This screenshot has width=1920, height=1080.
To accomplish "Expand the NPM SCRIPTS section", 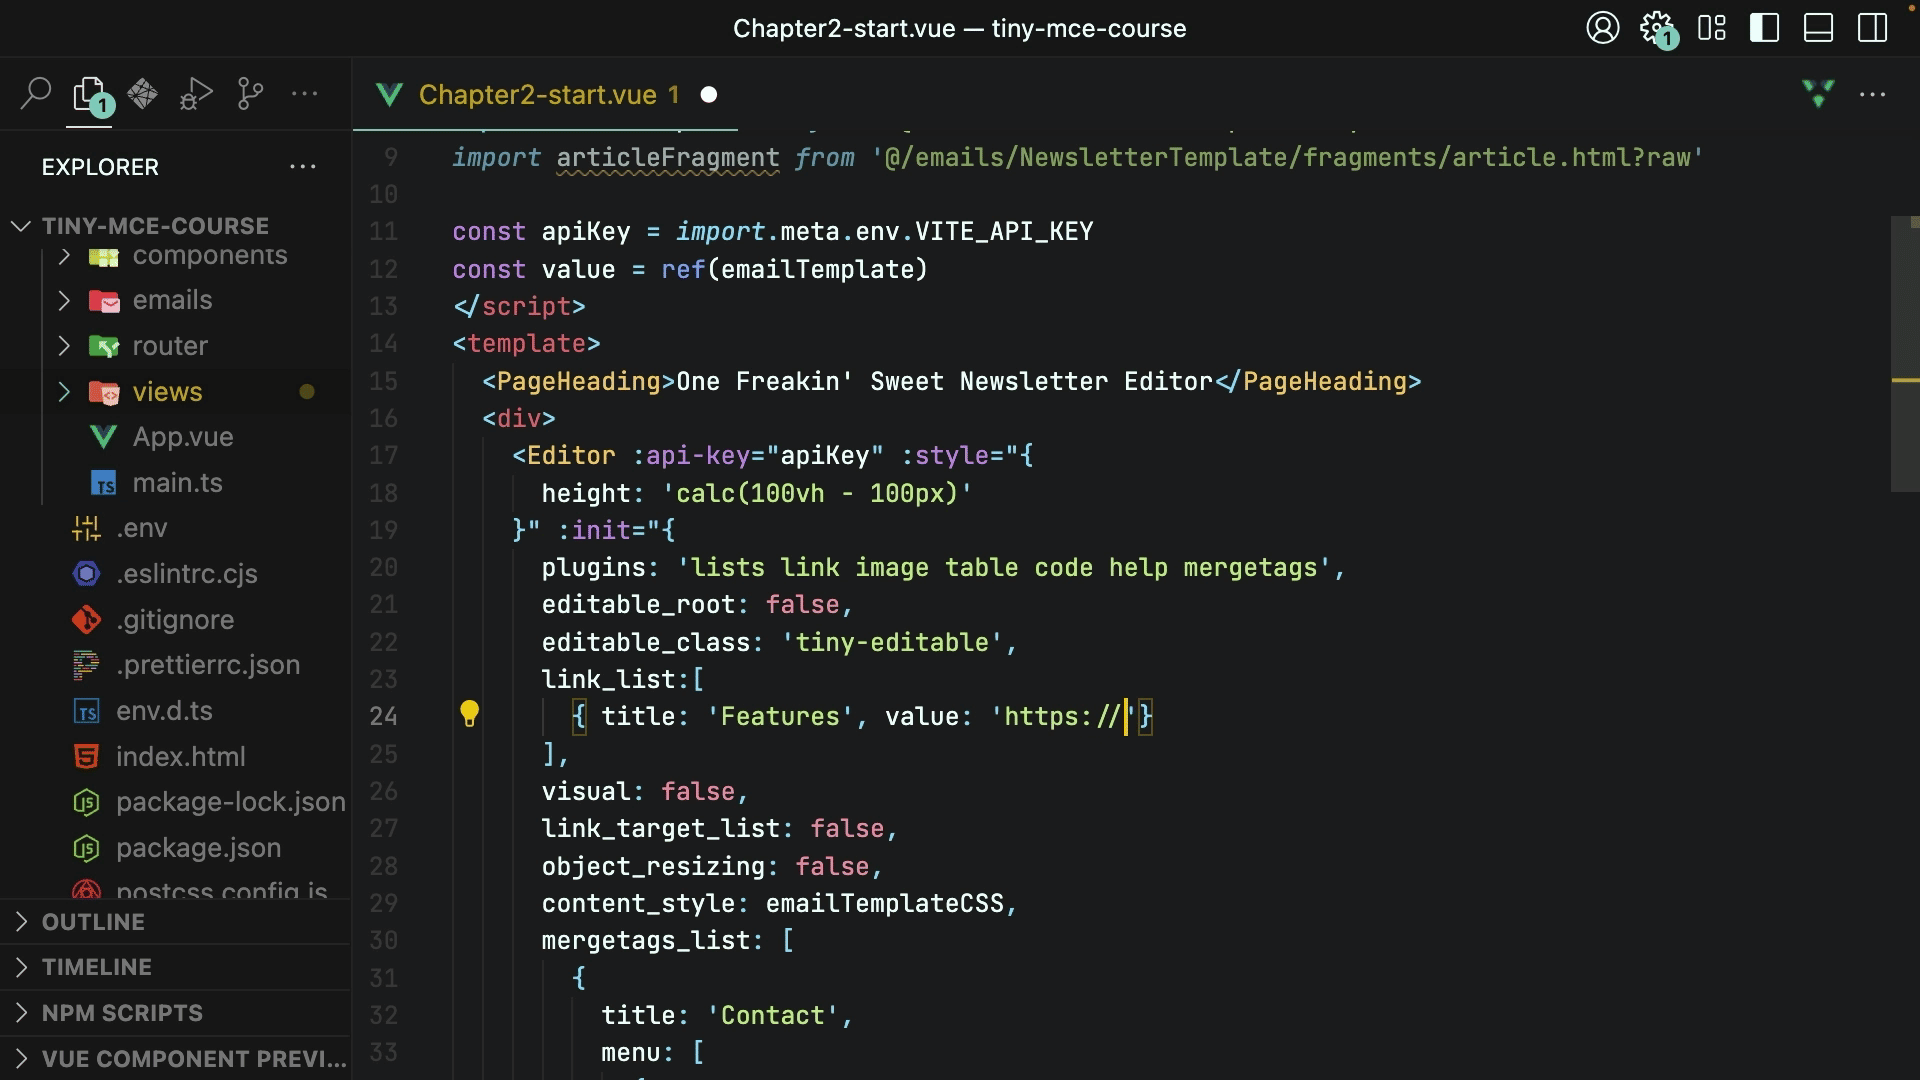I will 175,1013.
